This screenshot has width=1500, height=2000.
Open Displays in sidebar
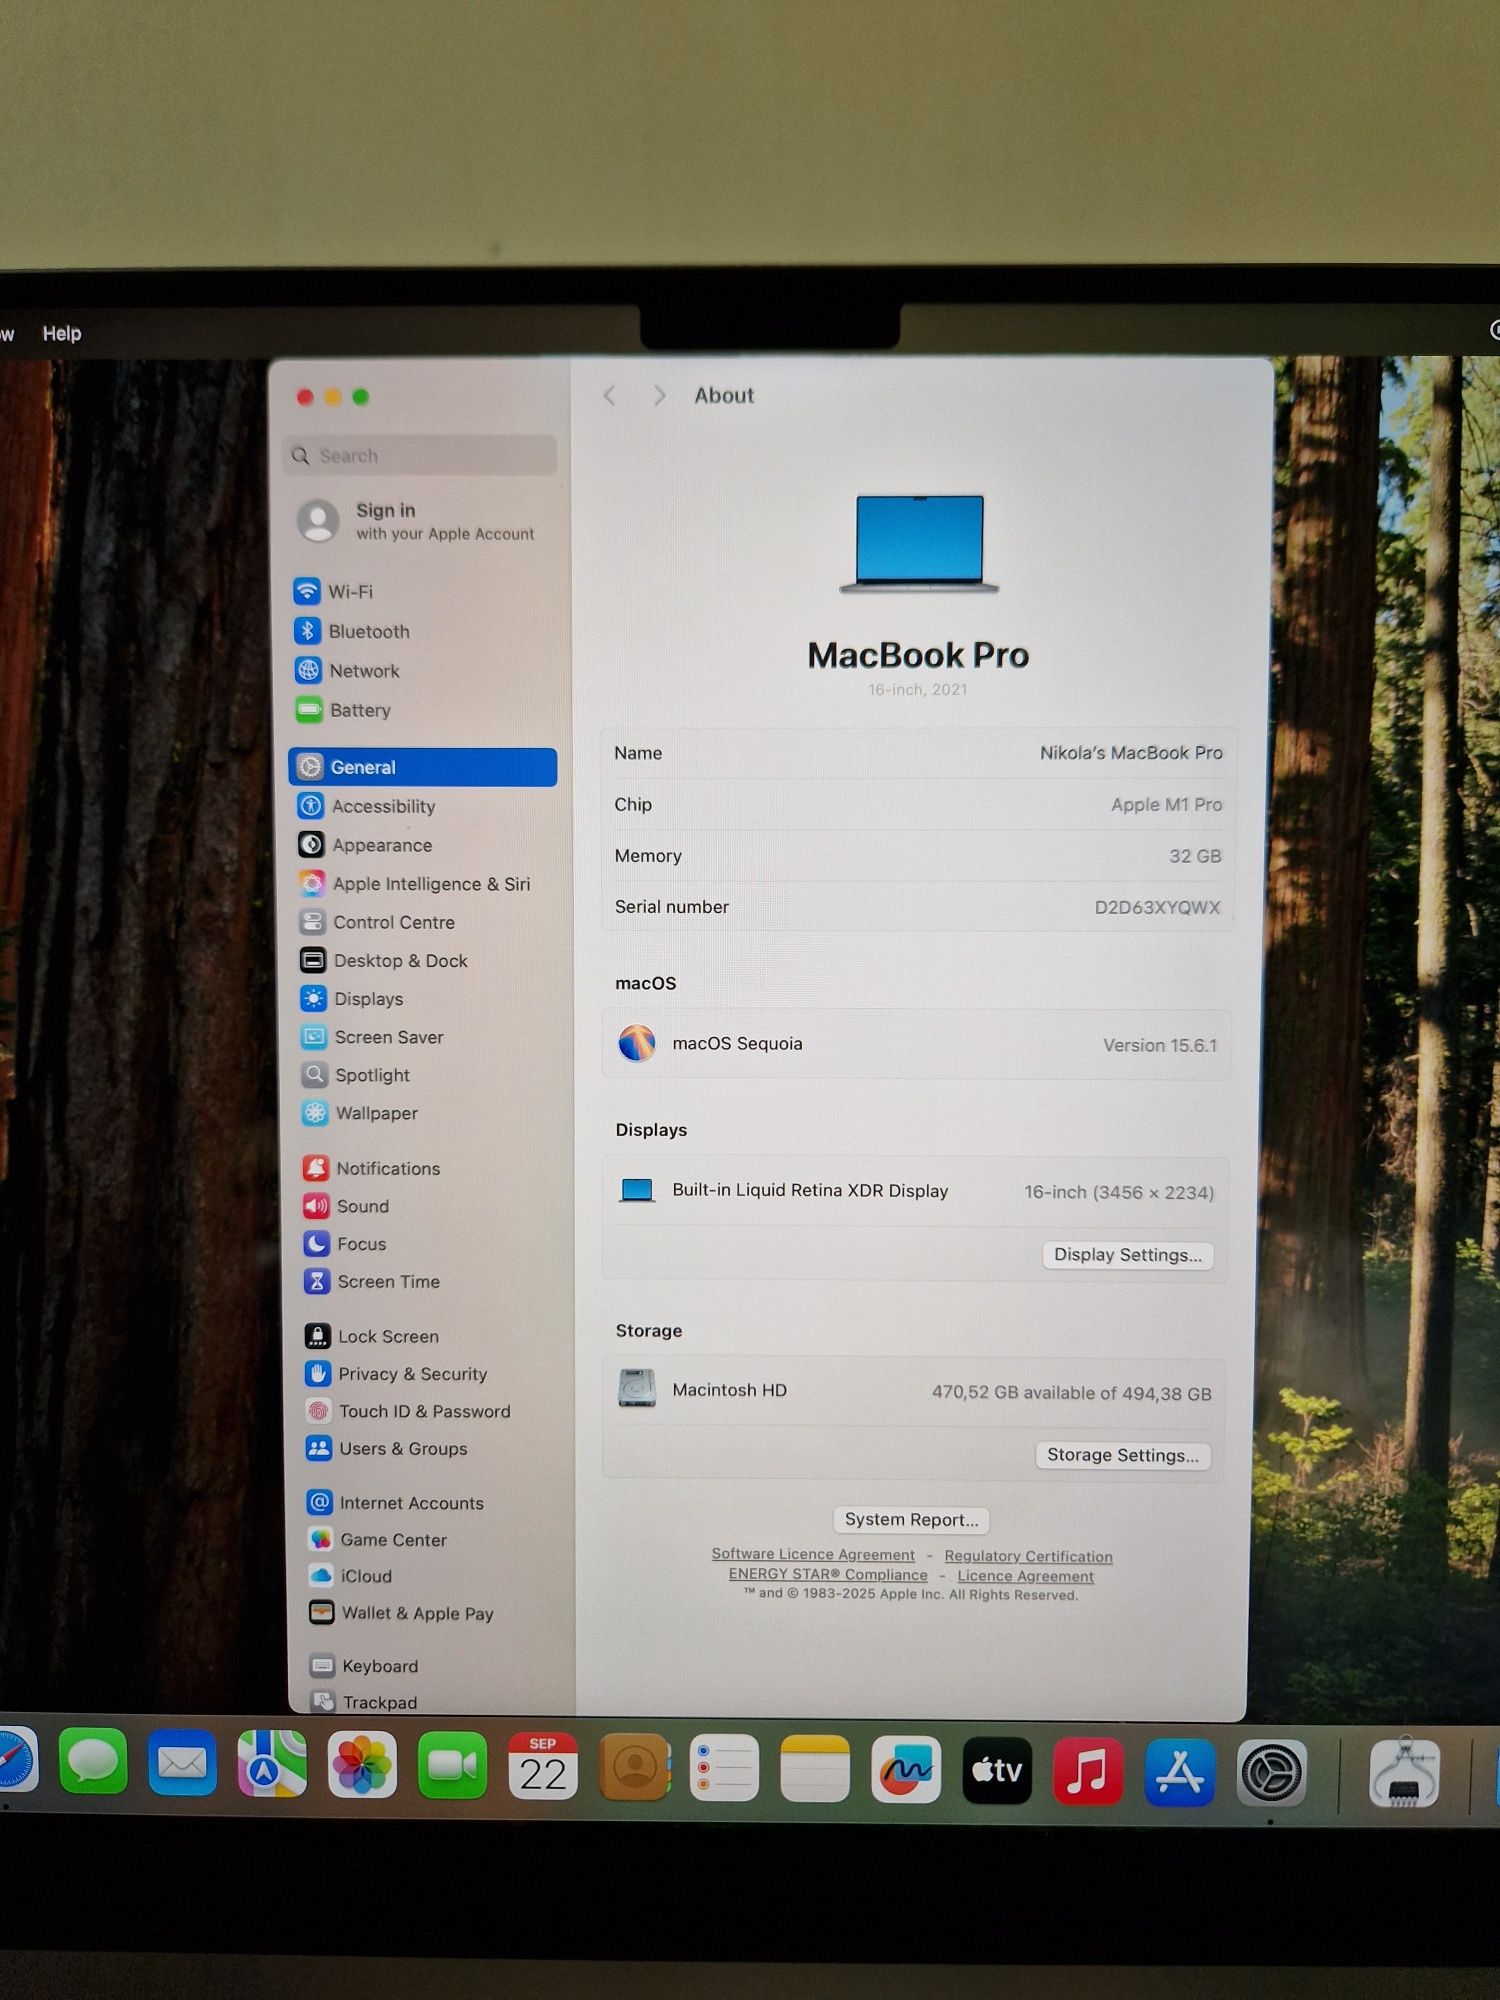[x=352, y=998]
